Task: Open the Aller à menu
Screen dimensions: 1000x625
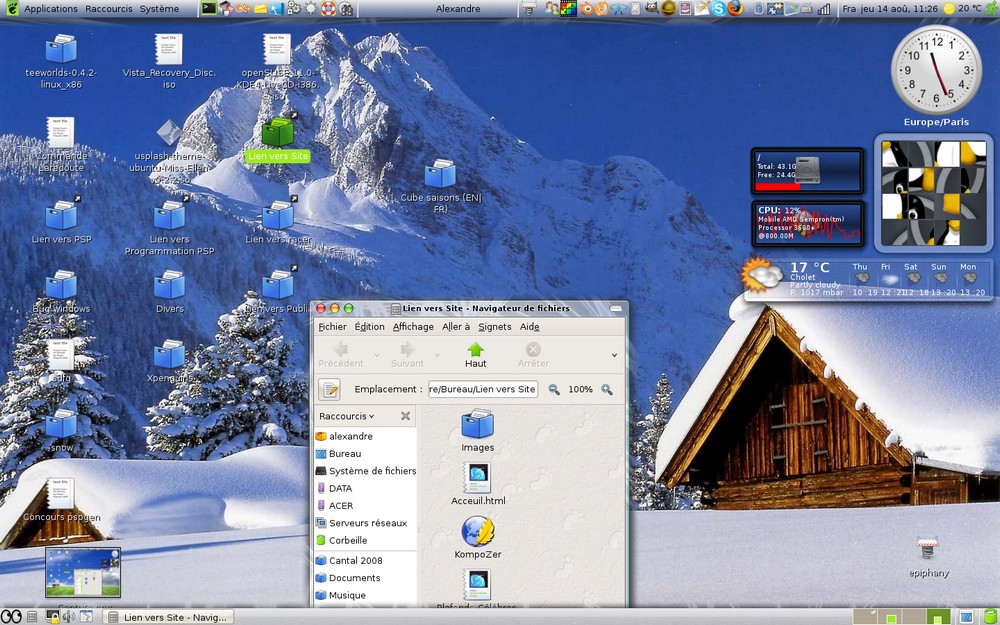Action: coord(456,327)
